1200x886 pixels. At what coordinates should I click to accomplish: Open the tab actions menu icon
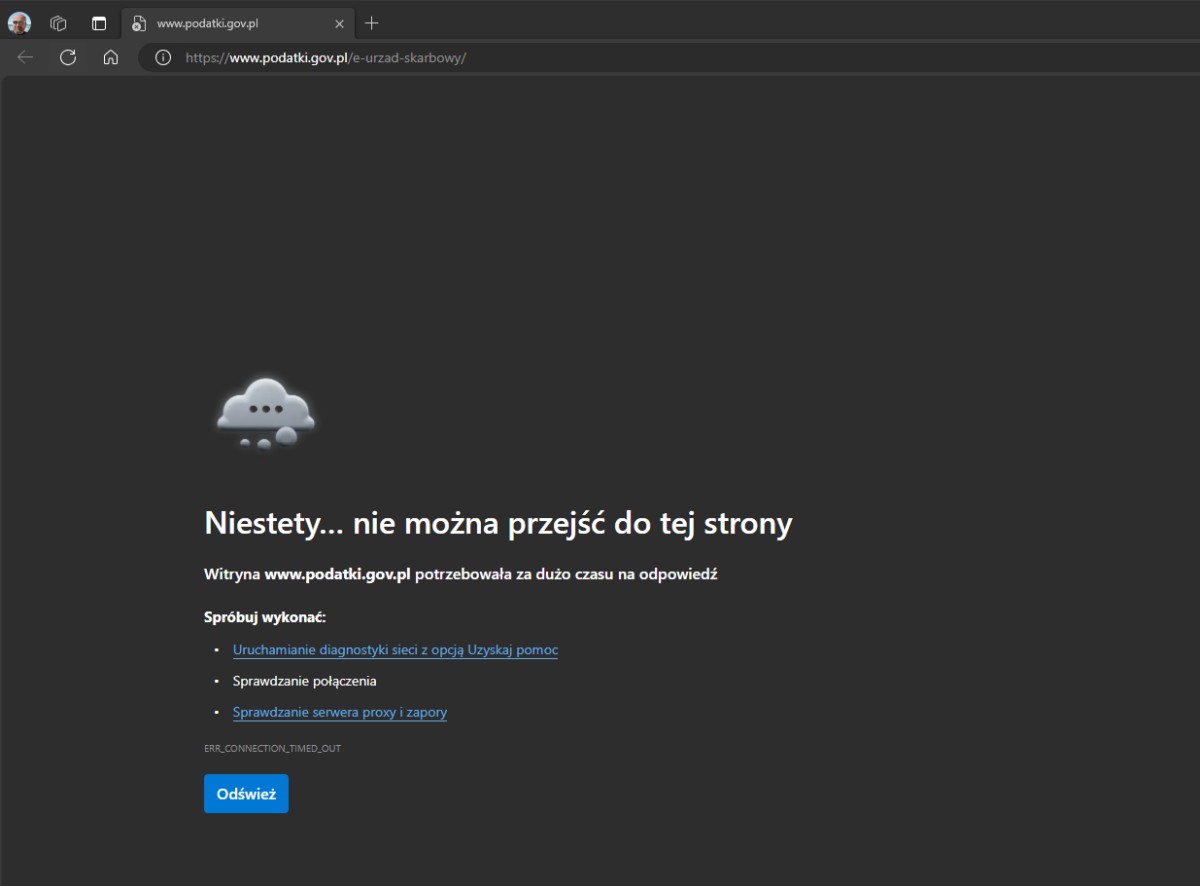click(97, 22)
